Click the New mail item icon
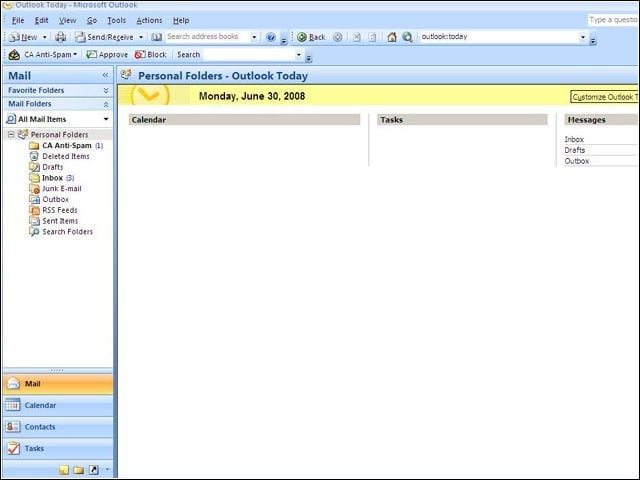Image resolution: width=640 pixels, height=480 pixels. coord(14,37)
